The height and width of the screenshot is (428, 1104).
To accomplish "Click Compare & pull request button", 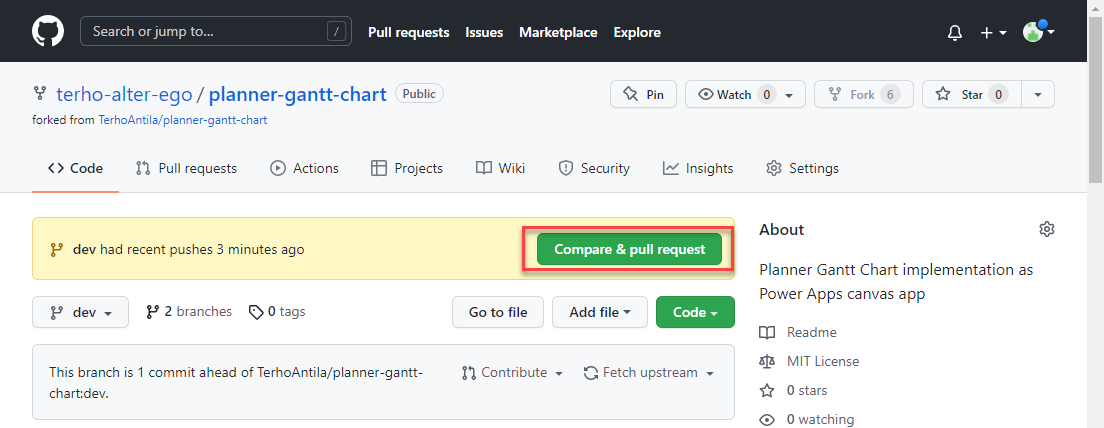I will pyautogui.click(x=629, y=249).
